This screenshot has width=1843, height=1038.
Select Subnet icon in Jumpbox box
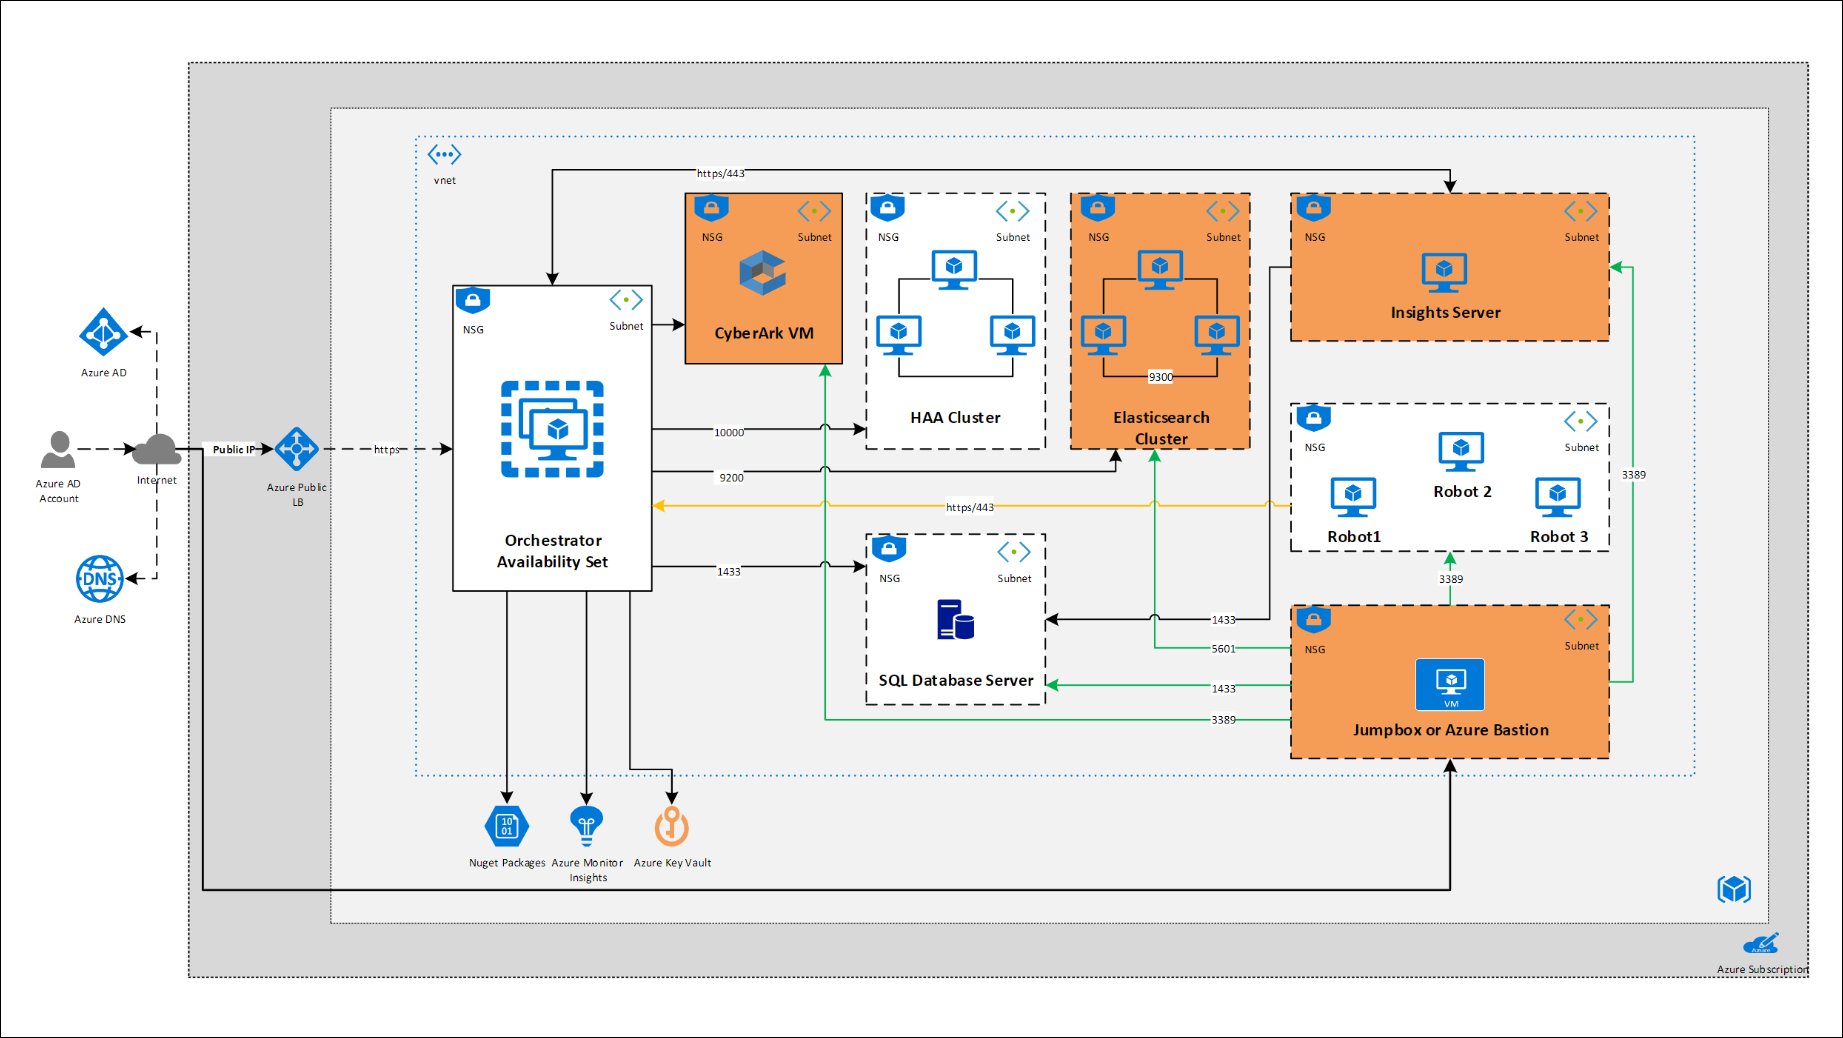click(x=1581, y=620)
